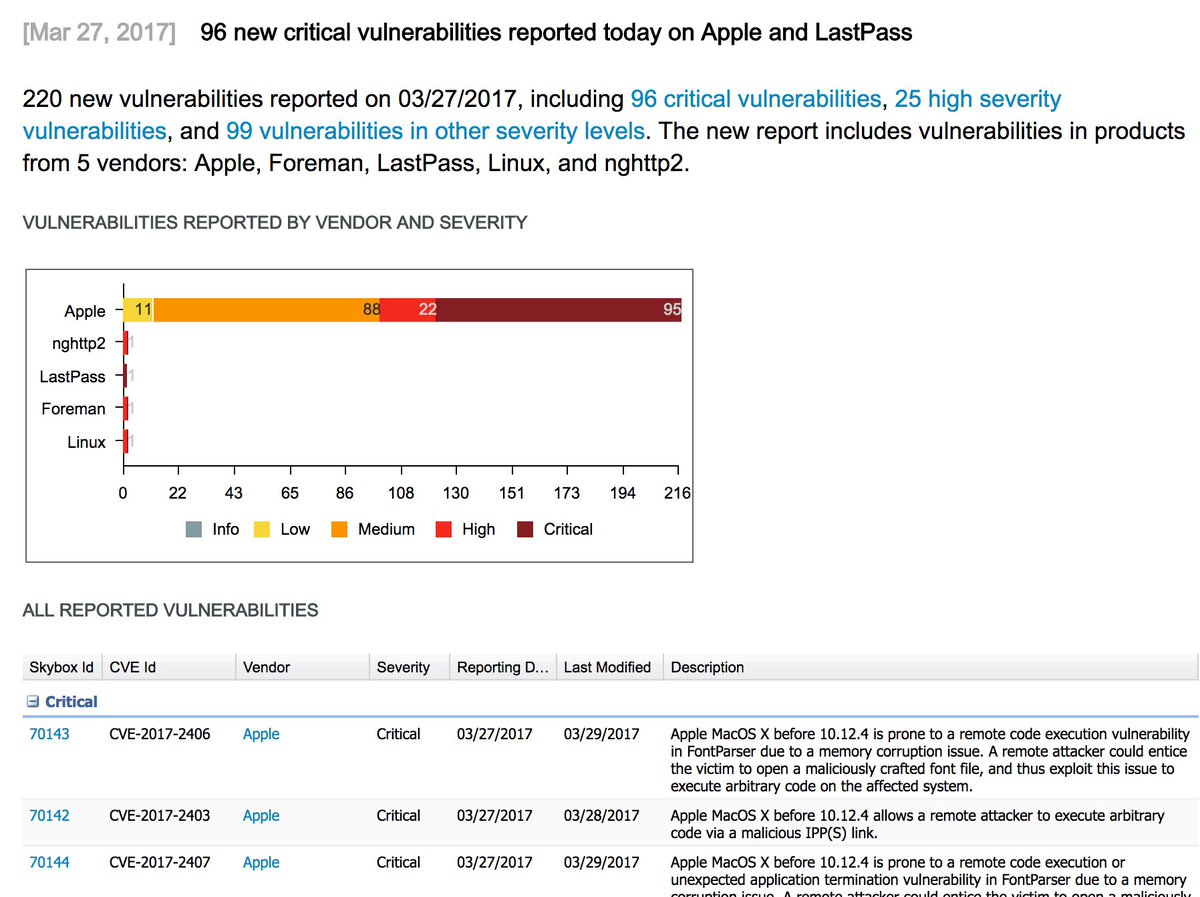Open Apple vendor link for CVE-2017-2403
The width and height of the screenshot is (1200, 897).
pyautogui.click(x=261, y=815)
